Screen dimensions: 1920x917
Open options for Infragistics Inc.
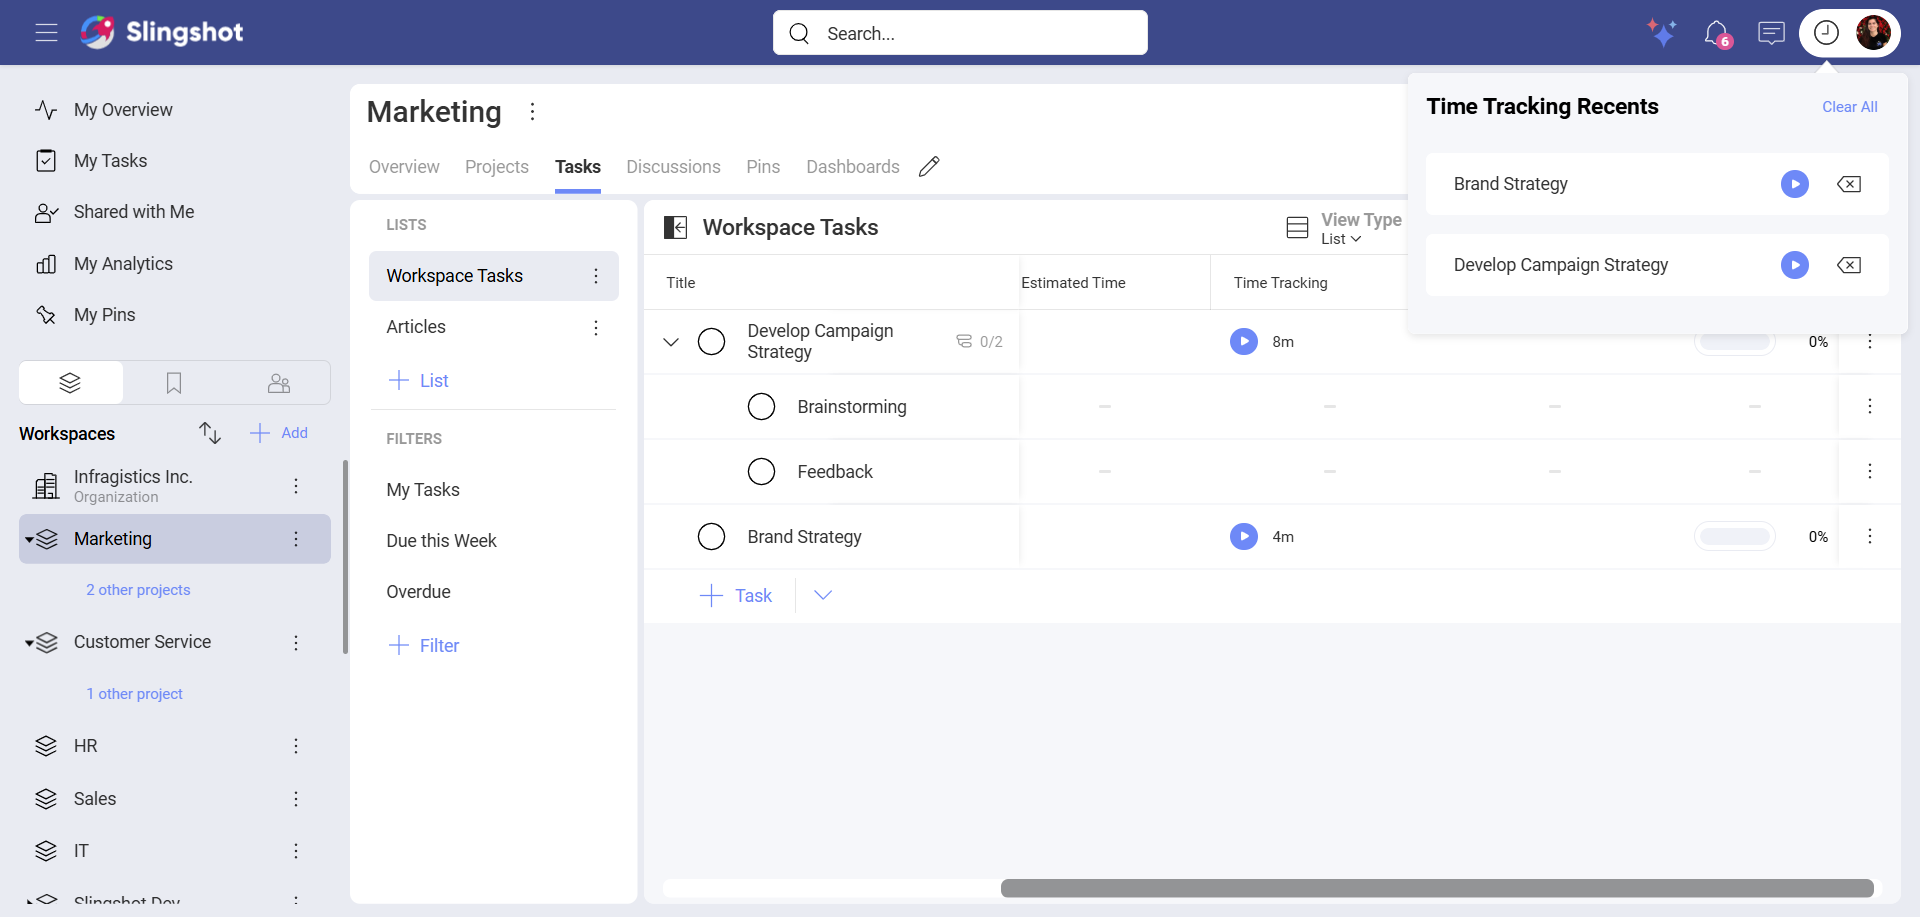pyautogui.click(x=296, y=486)
